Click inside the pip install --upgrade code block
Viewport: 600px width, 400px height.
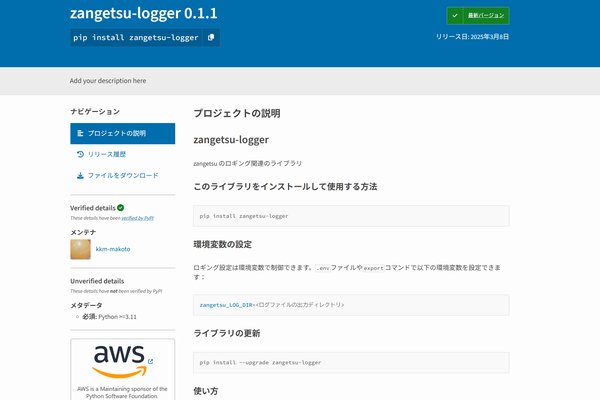tap(350, 361)
